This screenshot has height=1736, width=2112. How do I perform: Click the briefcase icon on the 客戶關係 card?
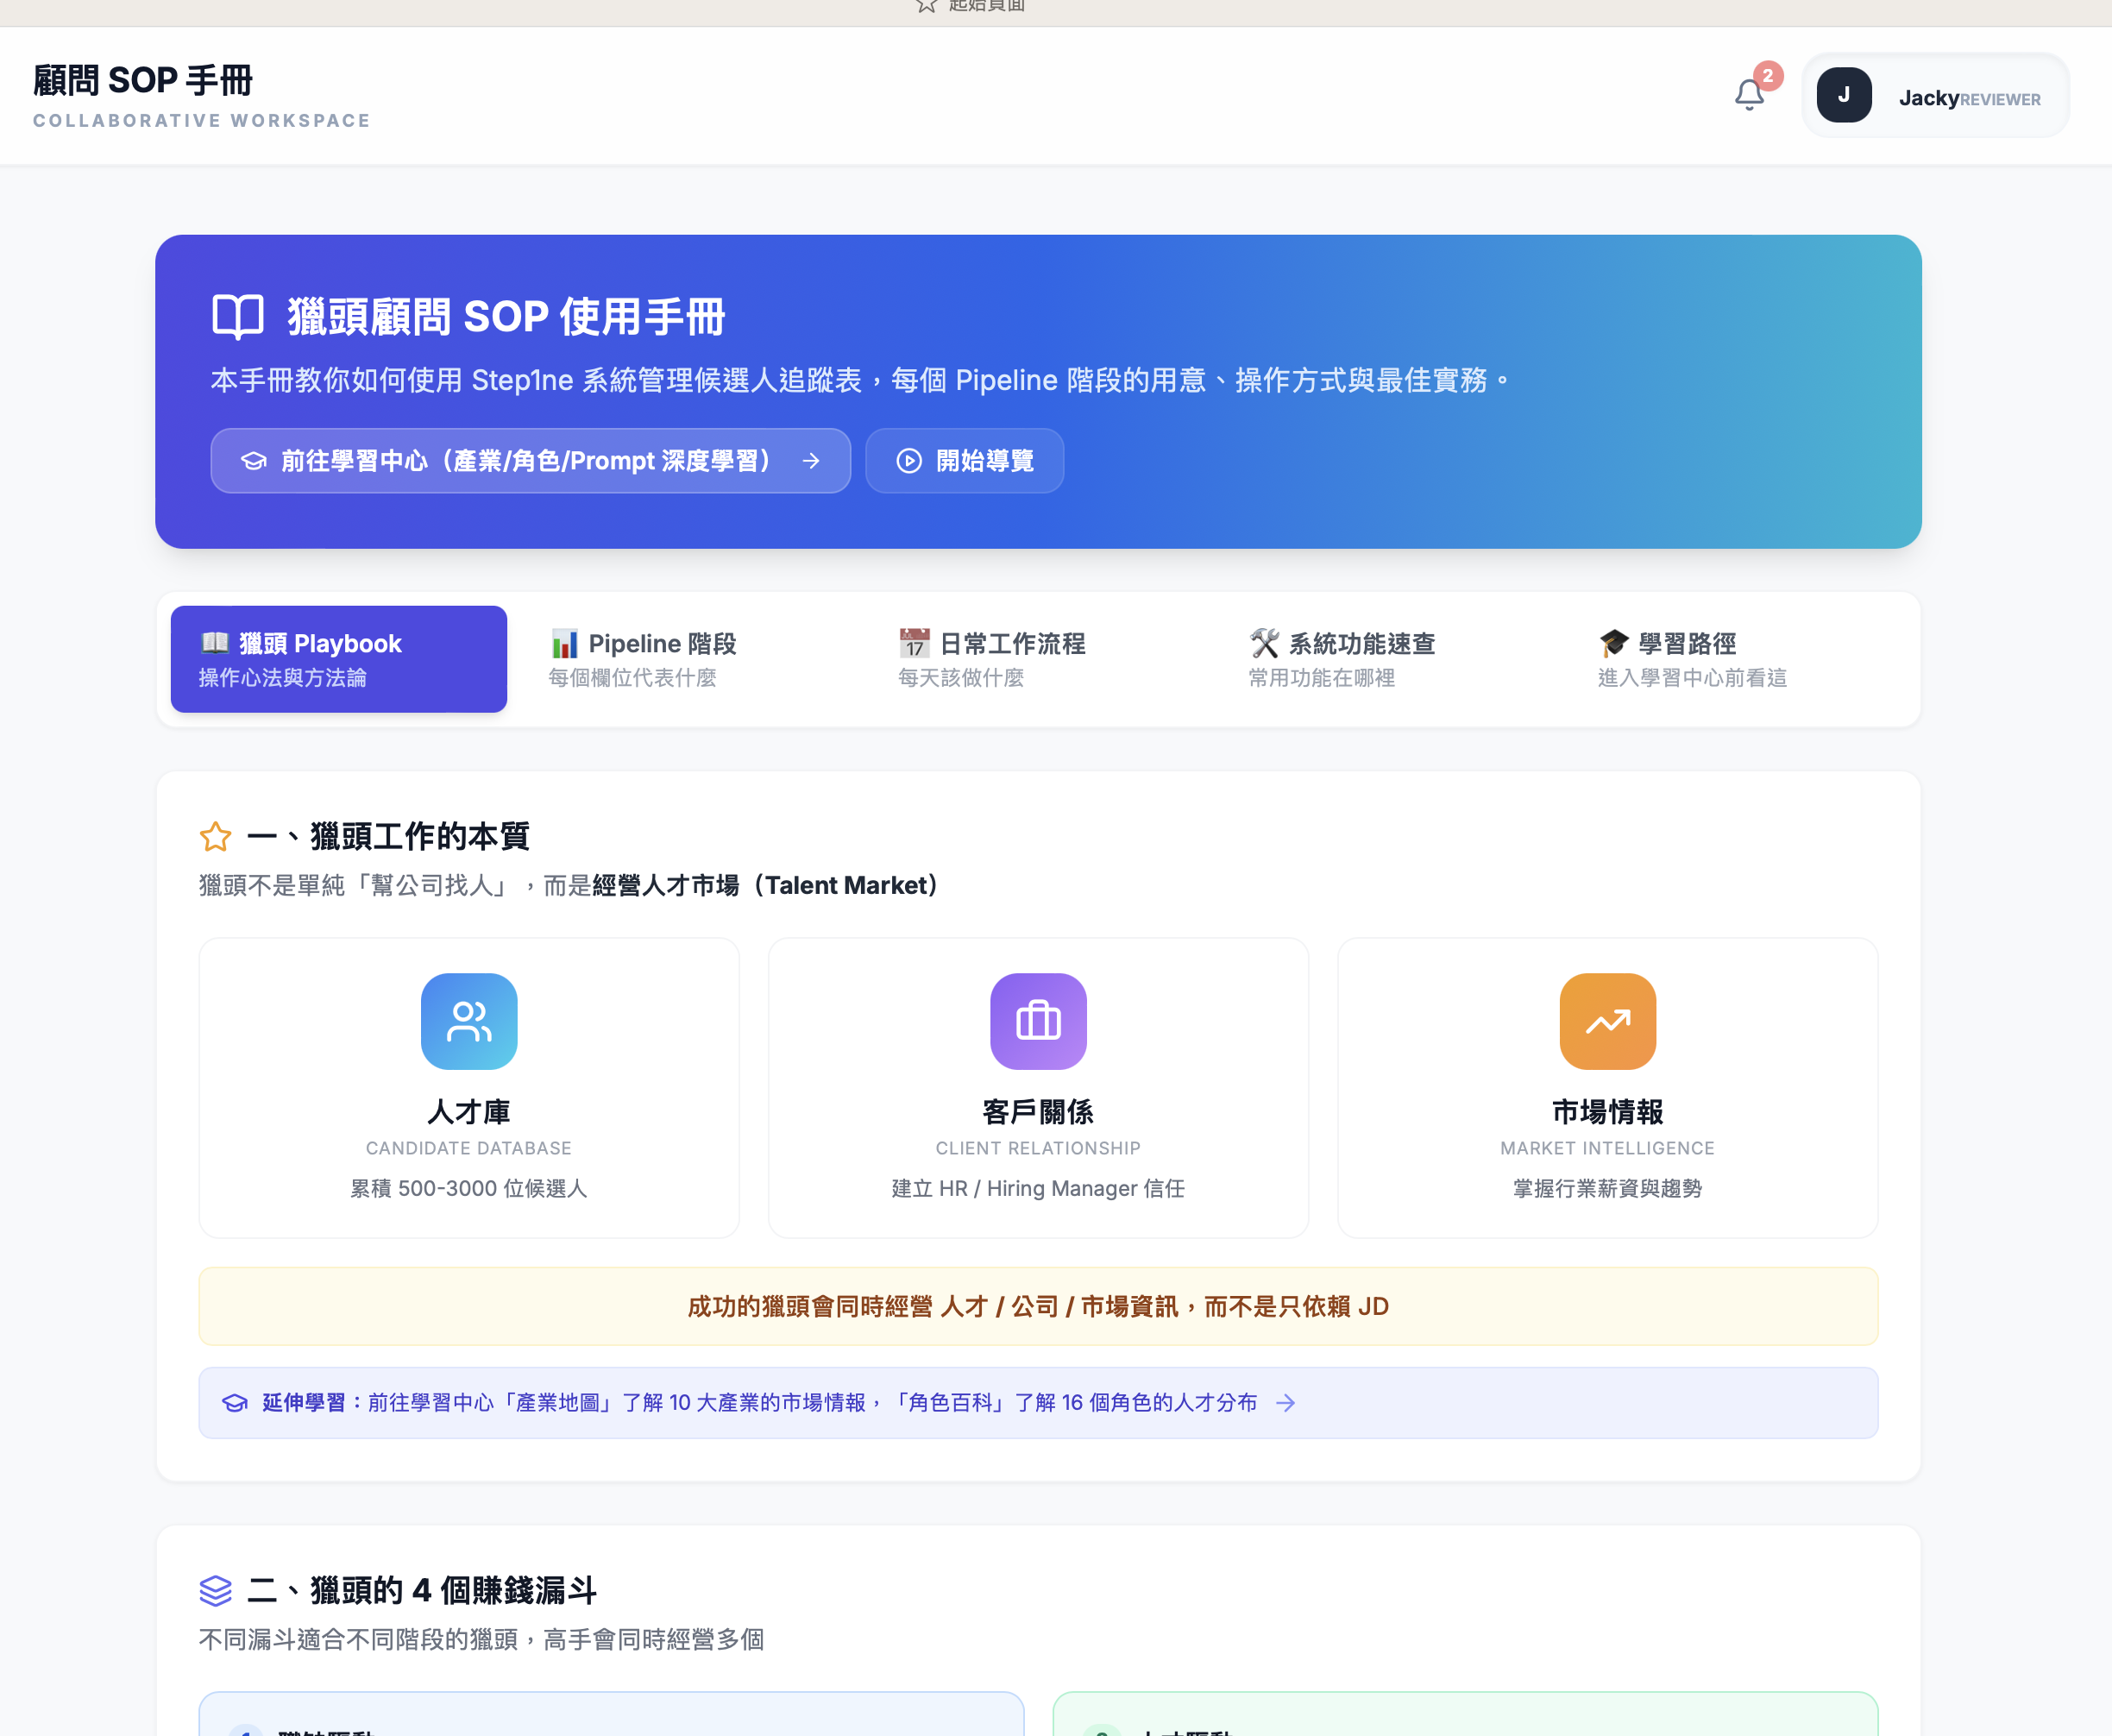(x=1037, y=1021)
